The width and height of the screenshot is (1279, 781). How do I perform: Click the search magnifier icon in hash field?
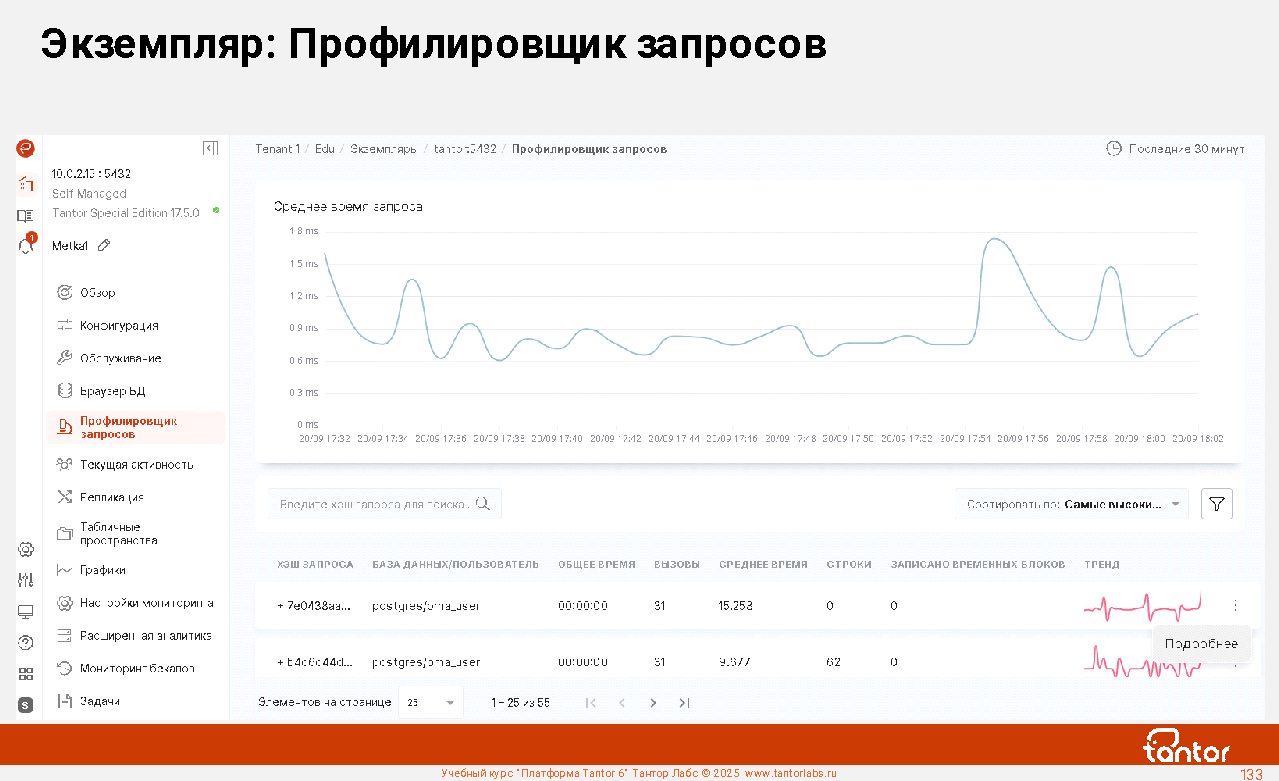483,504
